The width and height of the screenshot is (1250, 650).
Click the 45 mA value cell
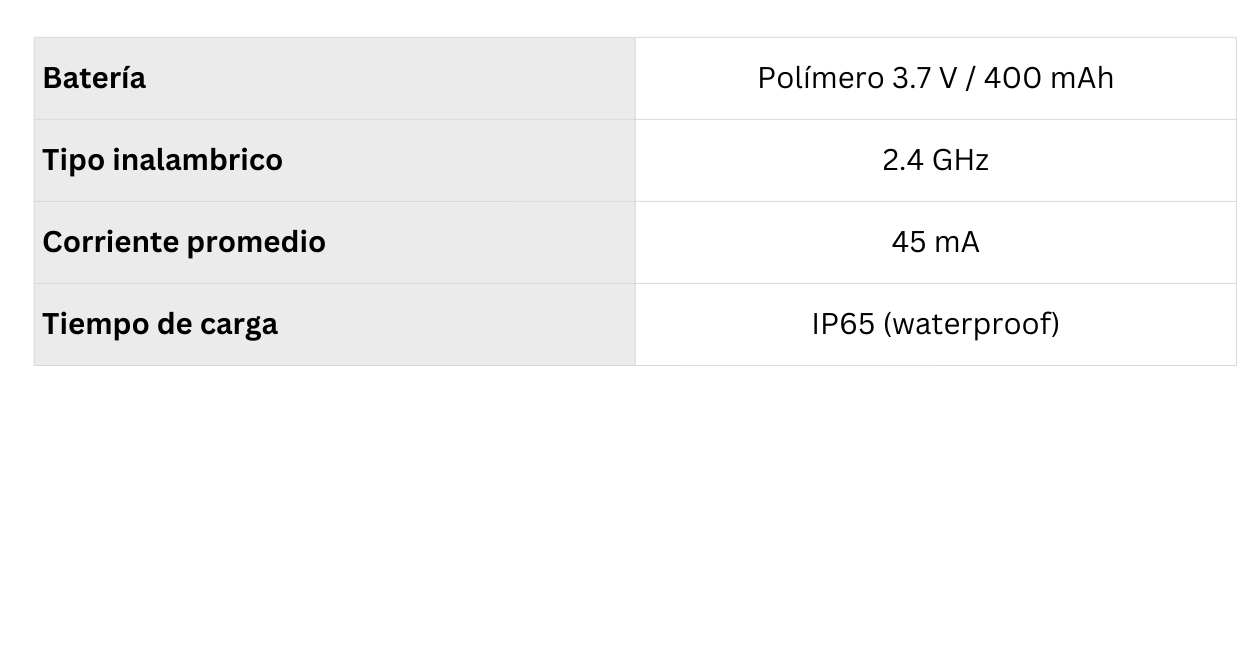click(935, 243)
